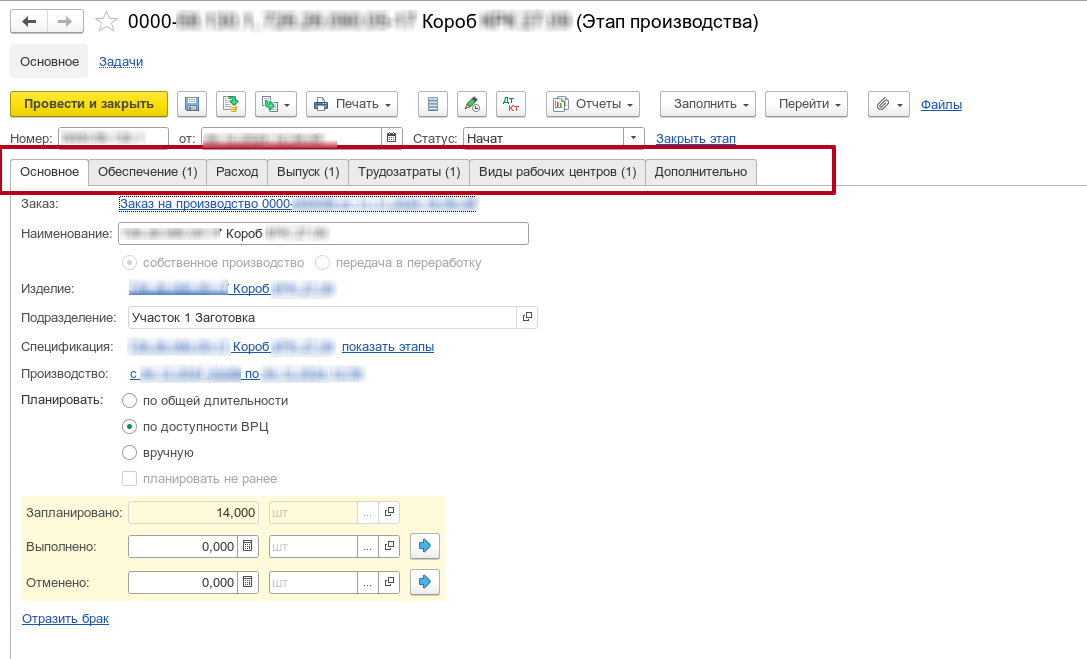This screenshot has width=1087, height=659.
Task: Open the Заполнить dropdown menu
Action: click(706, 104)
